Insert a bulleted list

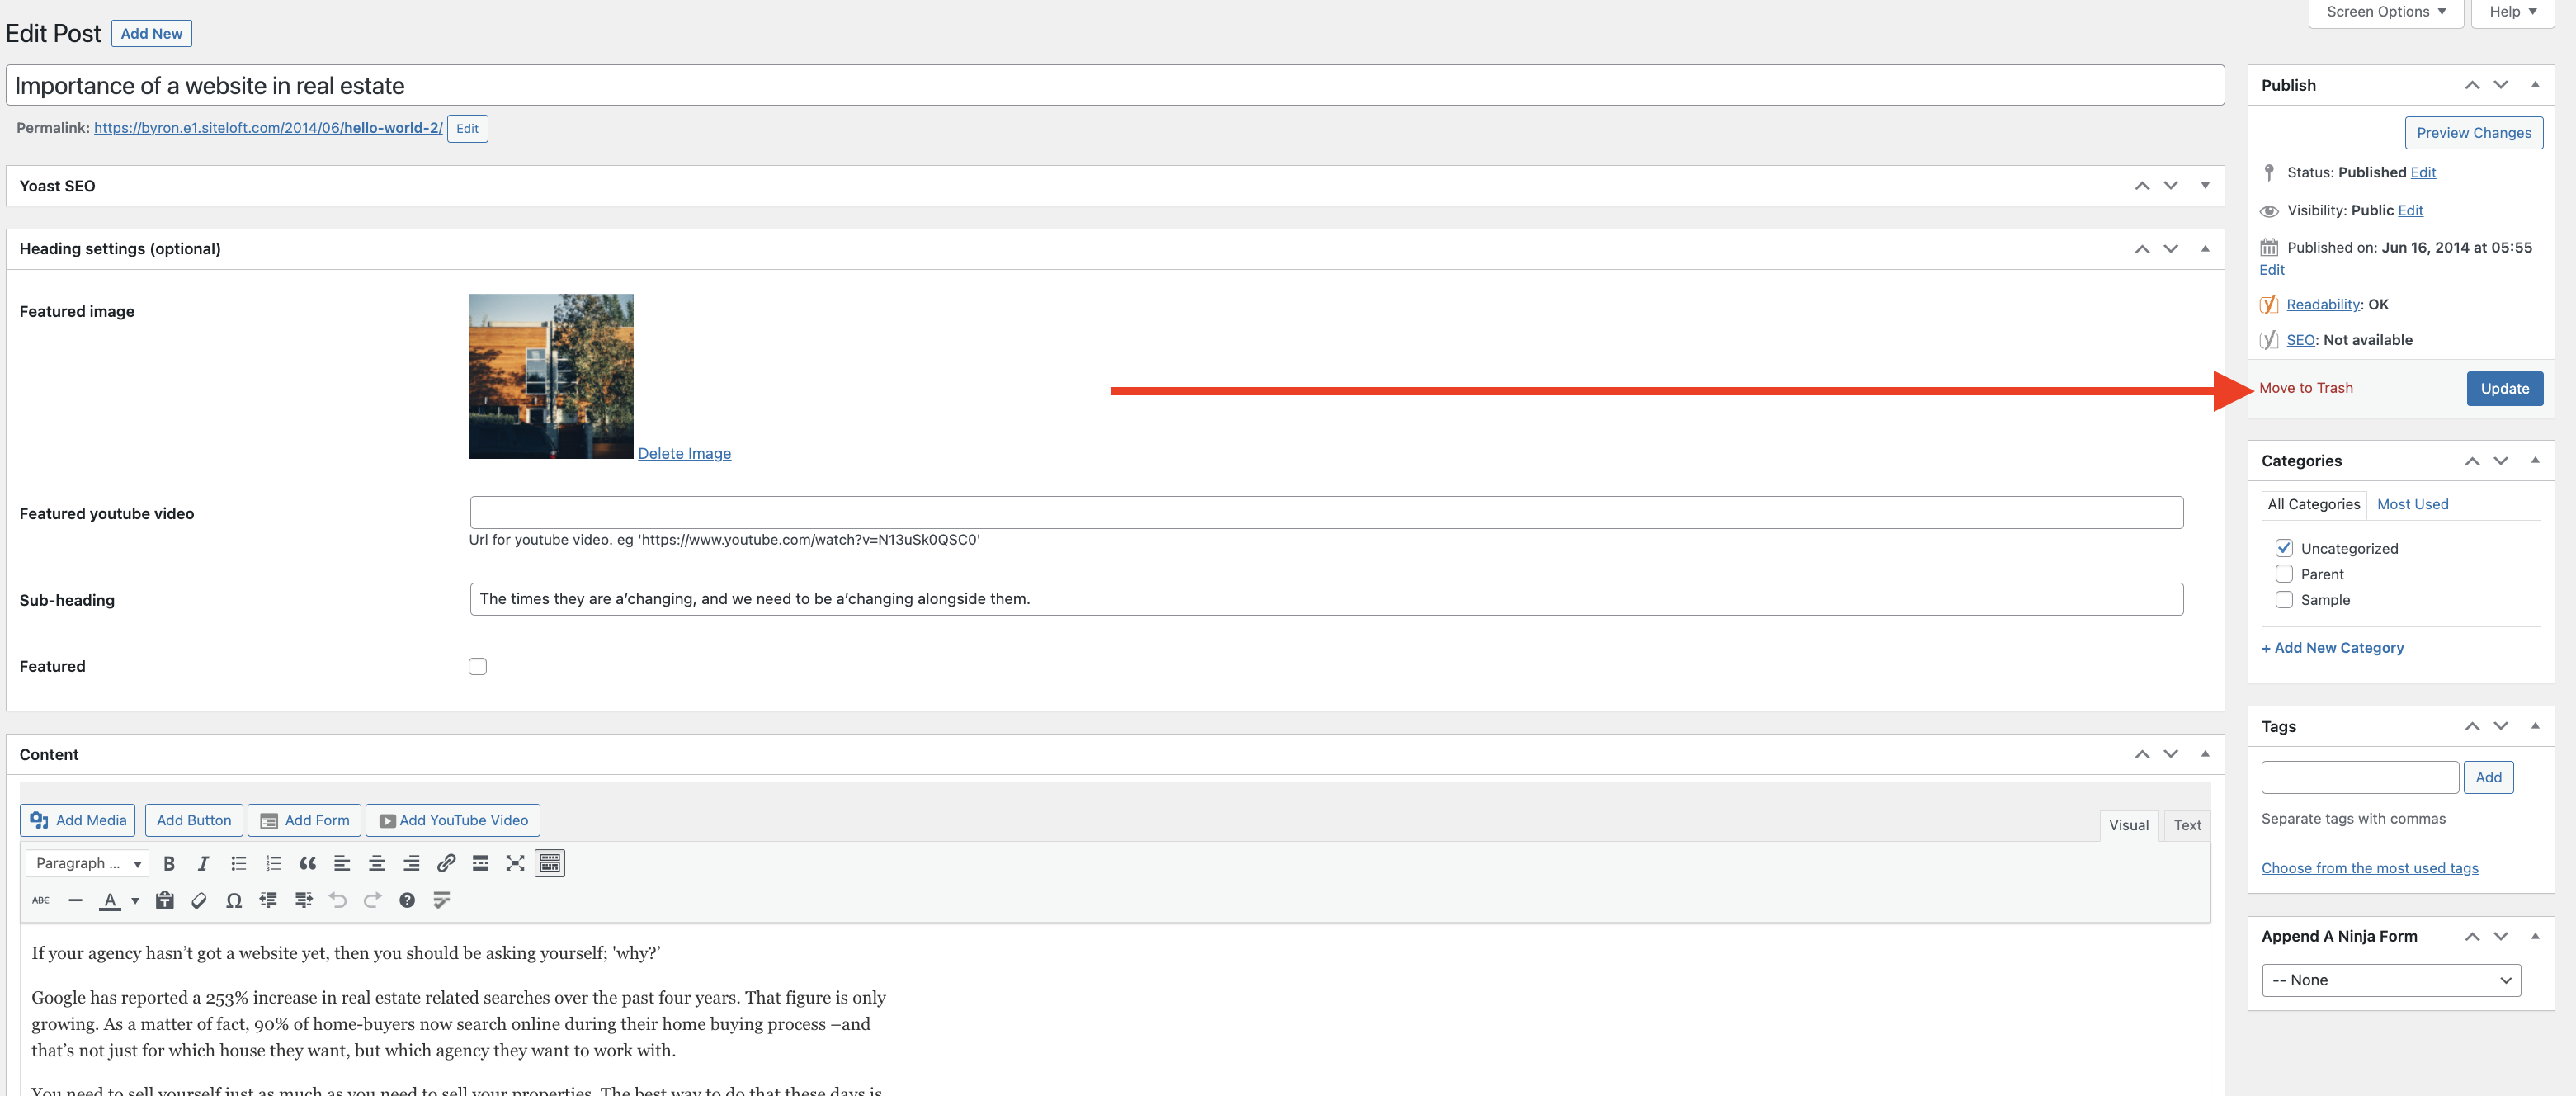(x=238, y=863)
